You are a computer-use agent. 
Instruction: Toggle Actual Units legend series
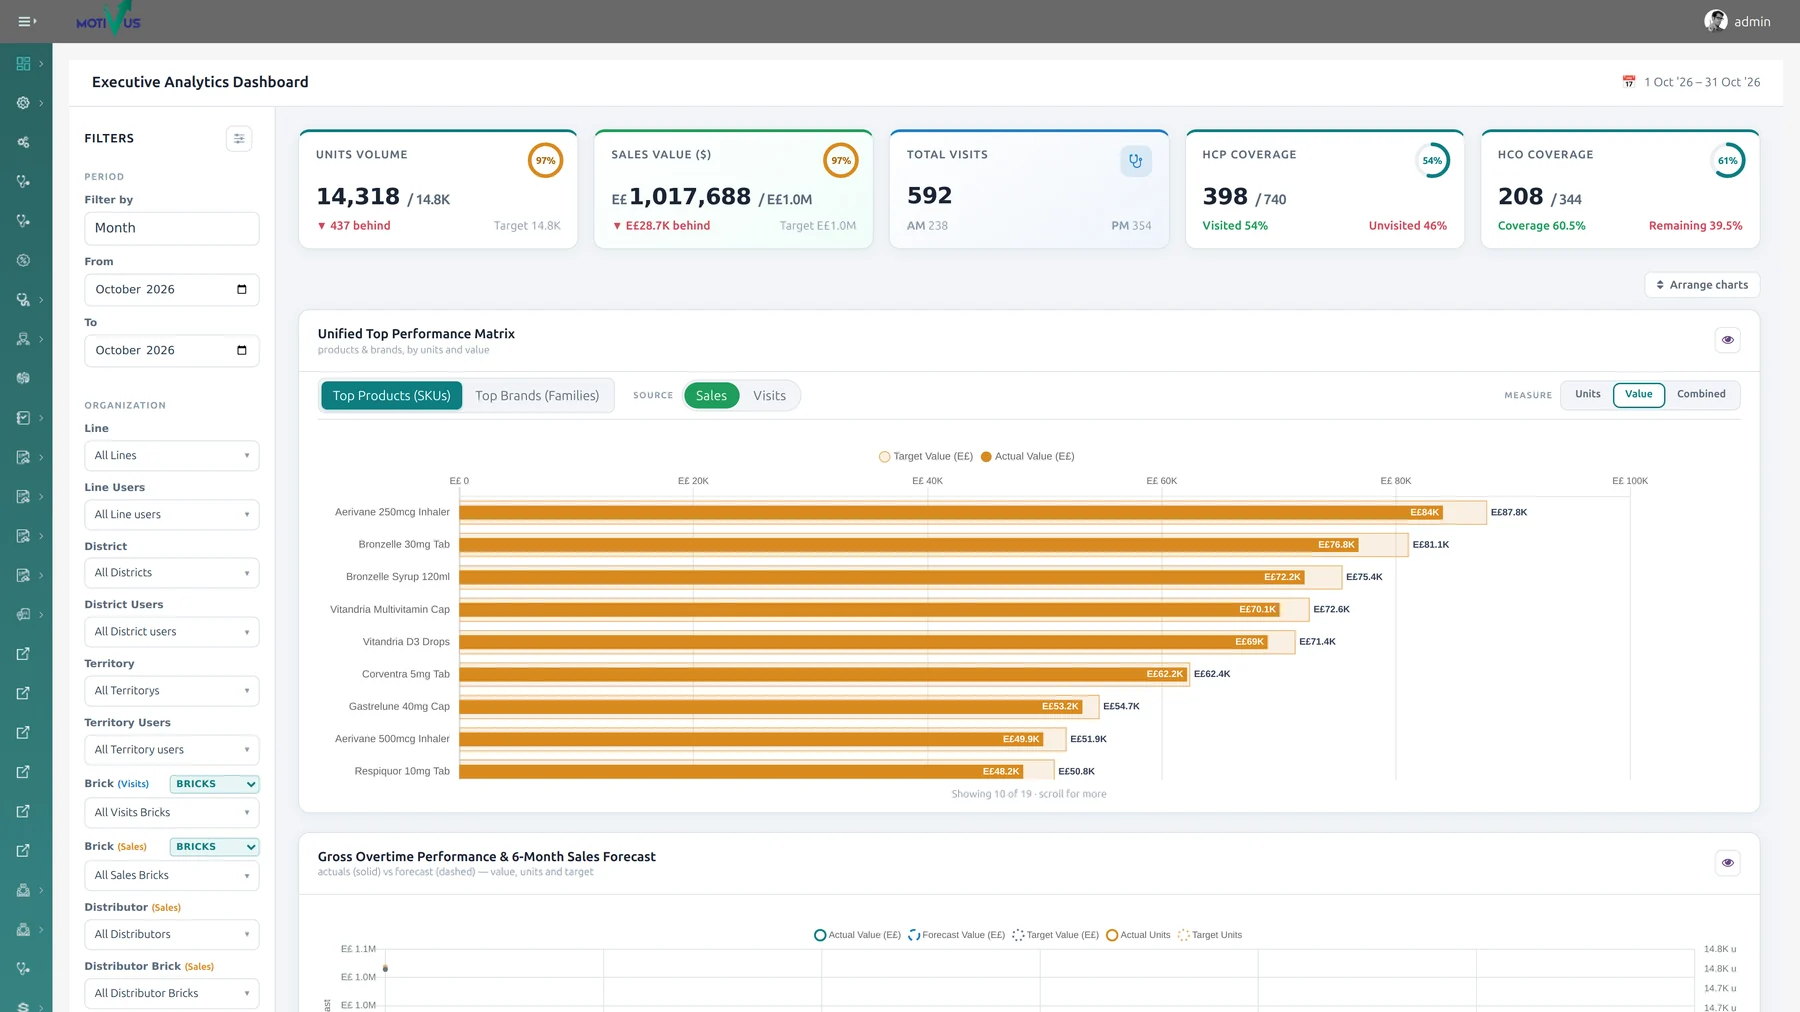1138,936
